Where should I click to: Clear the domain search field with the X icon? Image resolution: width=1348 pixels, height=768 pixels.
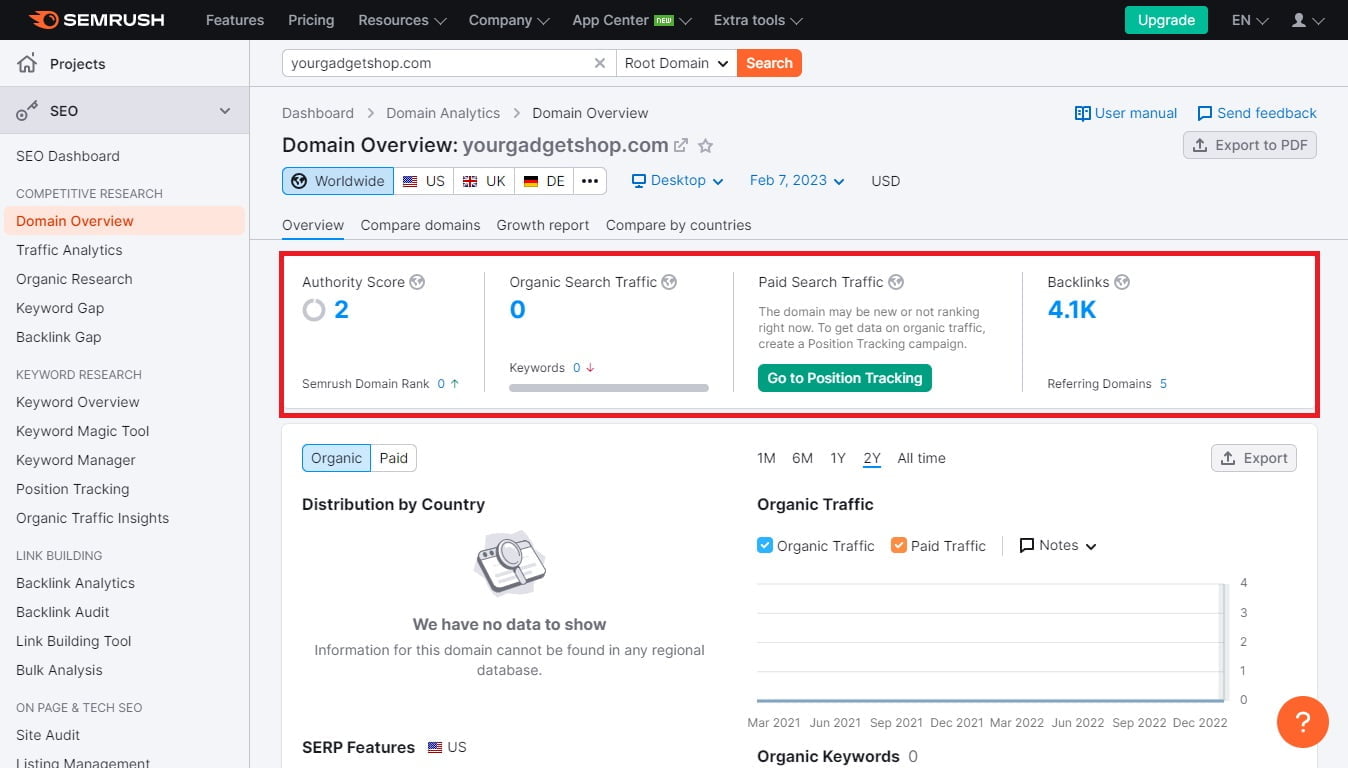click(600, 63)
